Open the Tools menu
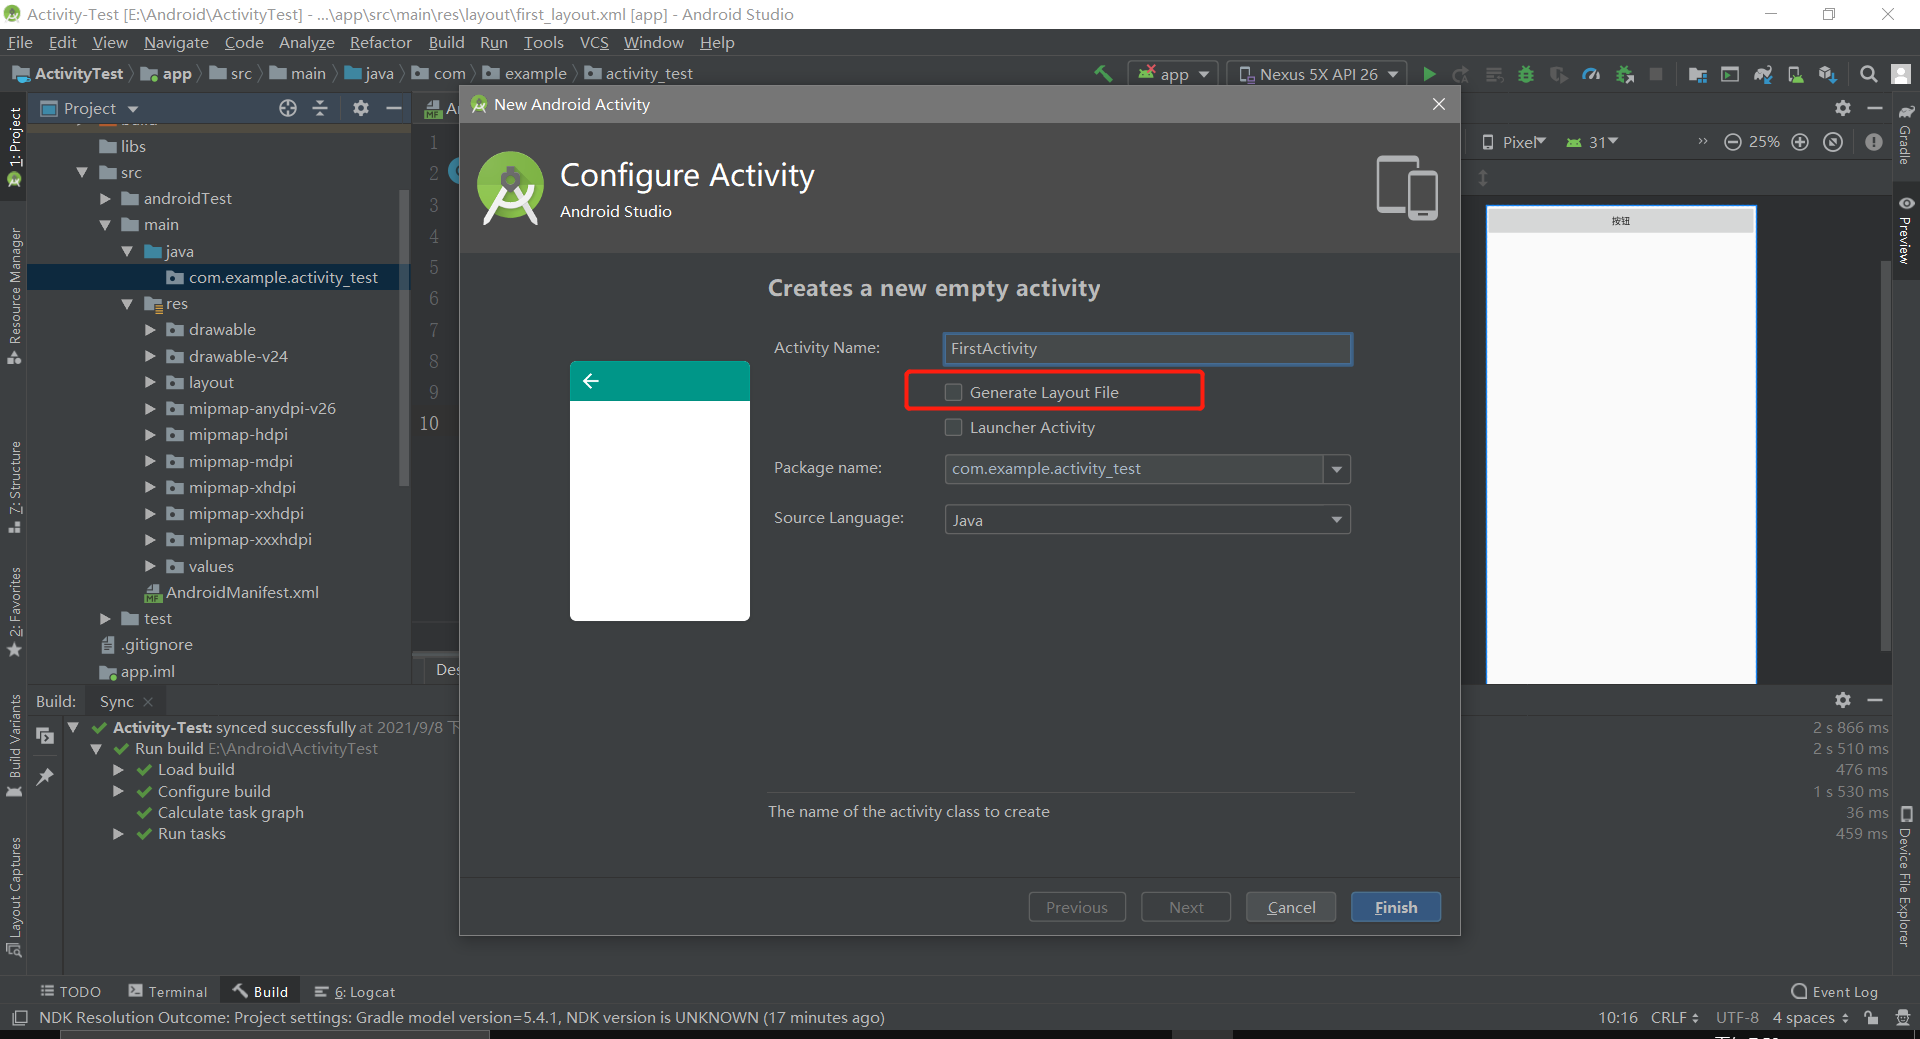 coord(543,42)
